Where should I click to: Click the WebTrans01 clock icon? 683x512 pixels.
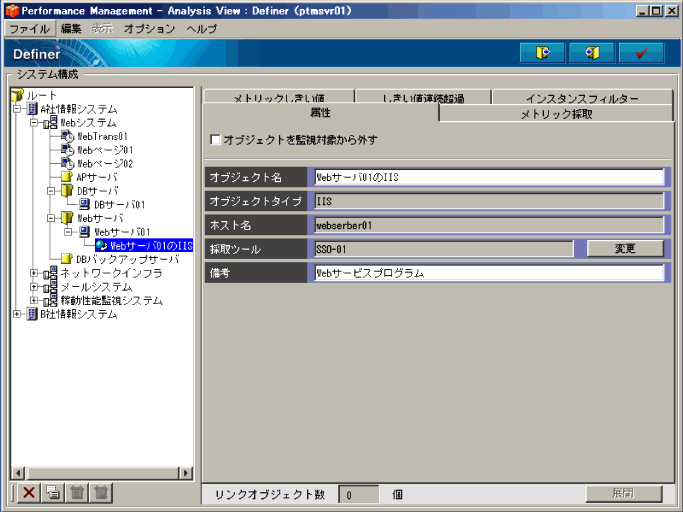coord(67,136)
